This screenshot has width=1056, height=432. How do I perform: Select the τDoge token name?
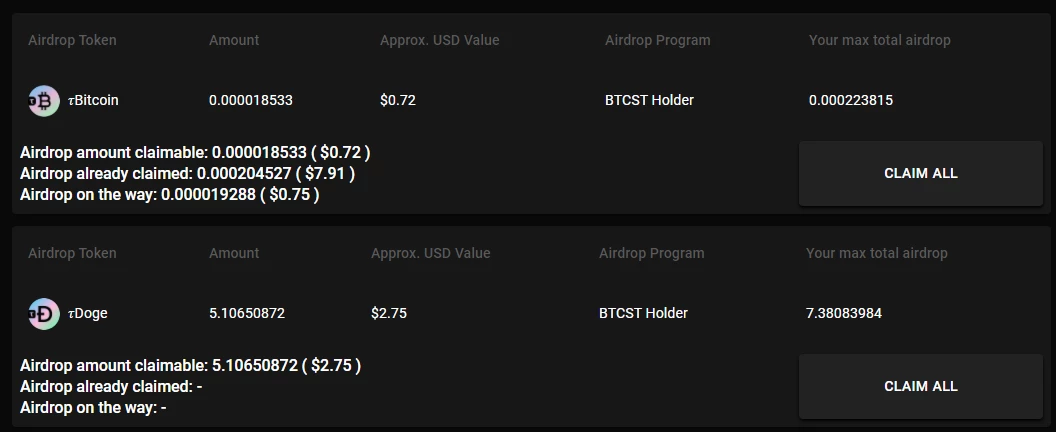(x=88, y=313)
